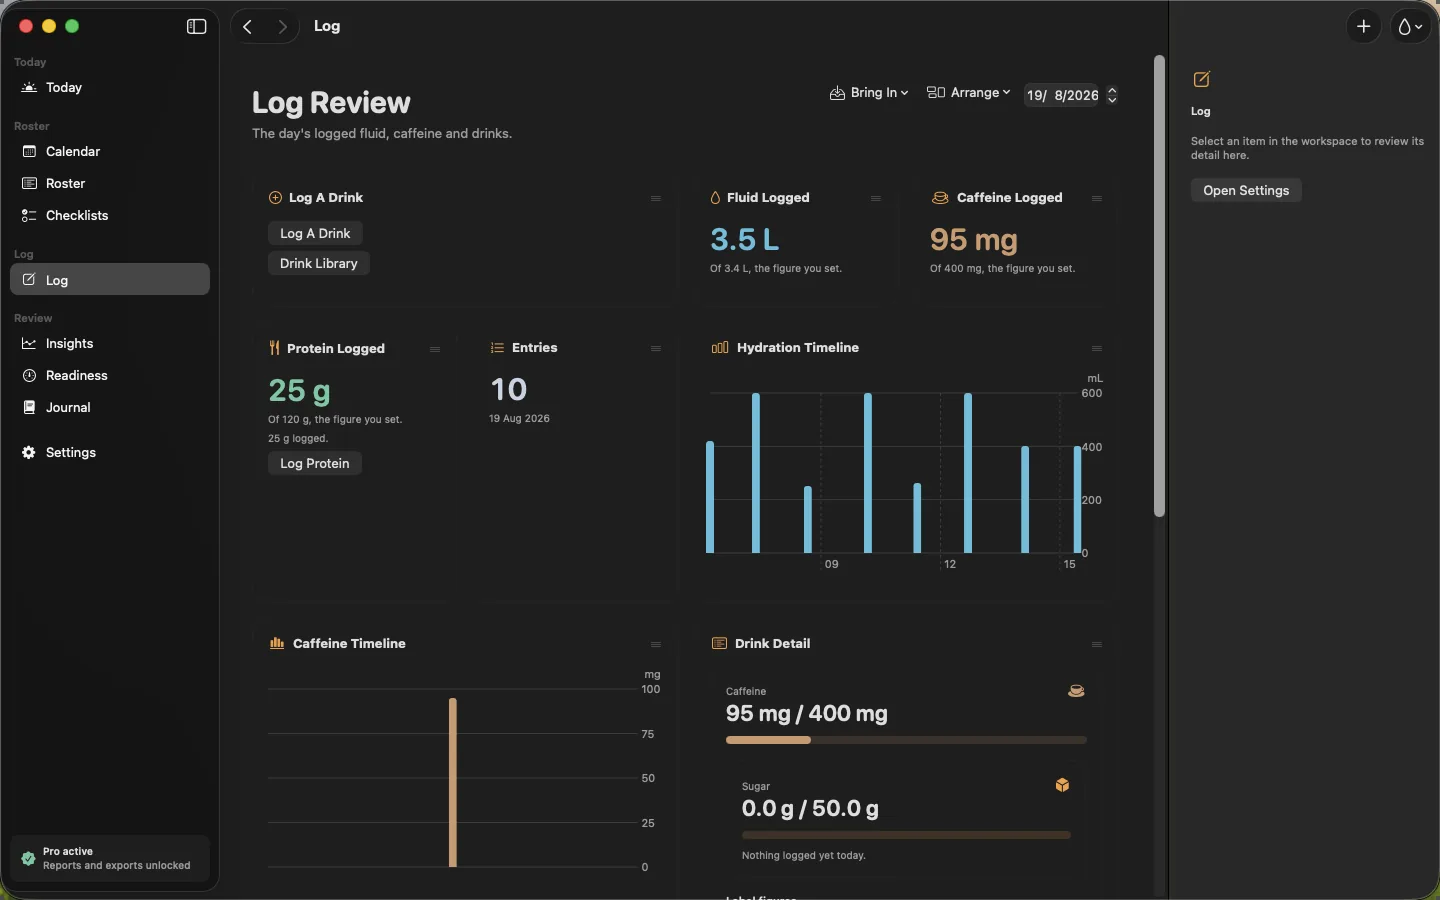Click the Log A Drink button

pyautogui.click(x=315, y=233)
